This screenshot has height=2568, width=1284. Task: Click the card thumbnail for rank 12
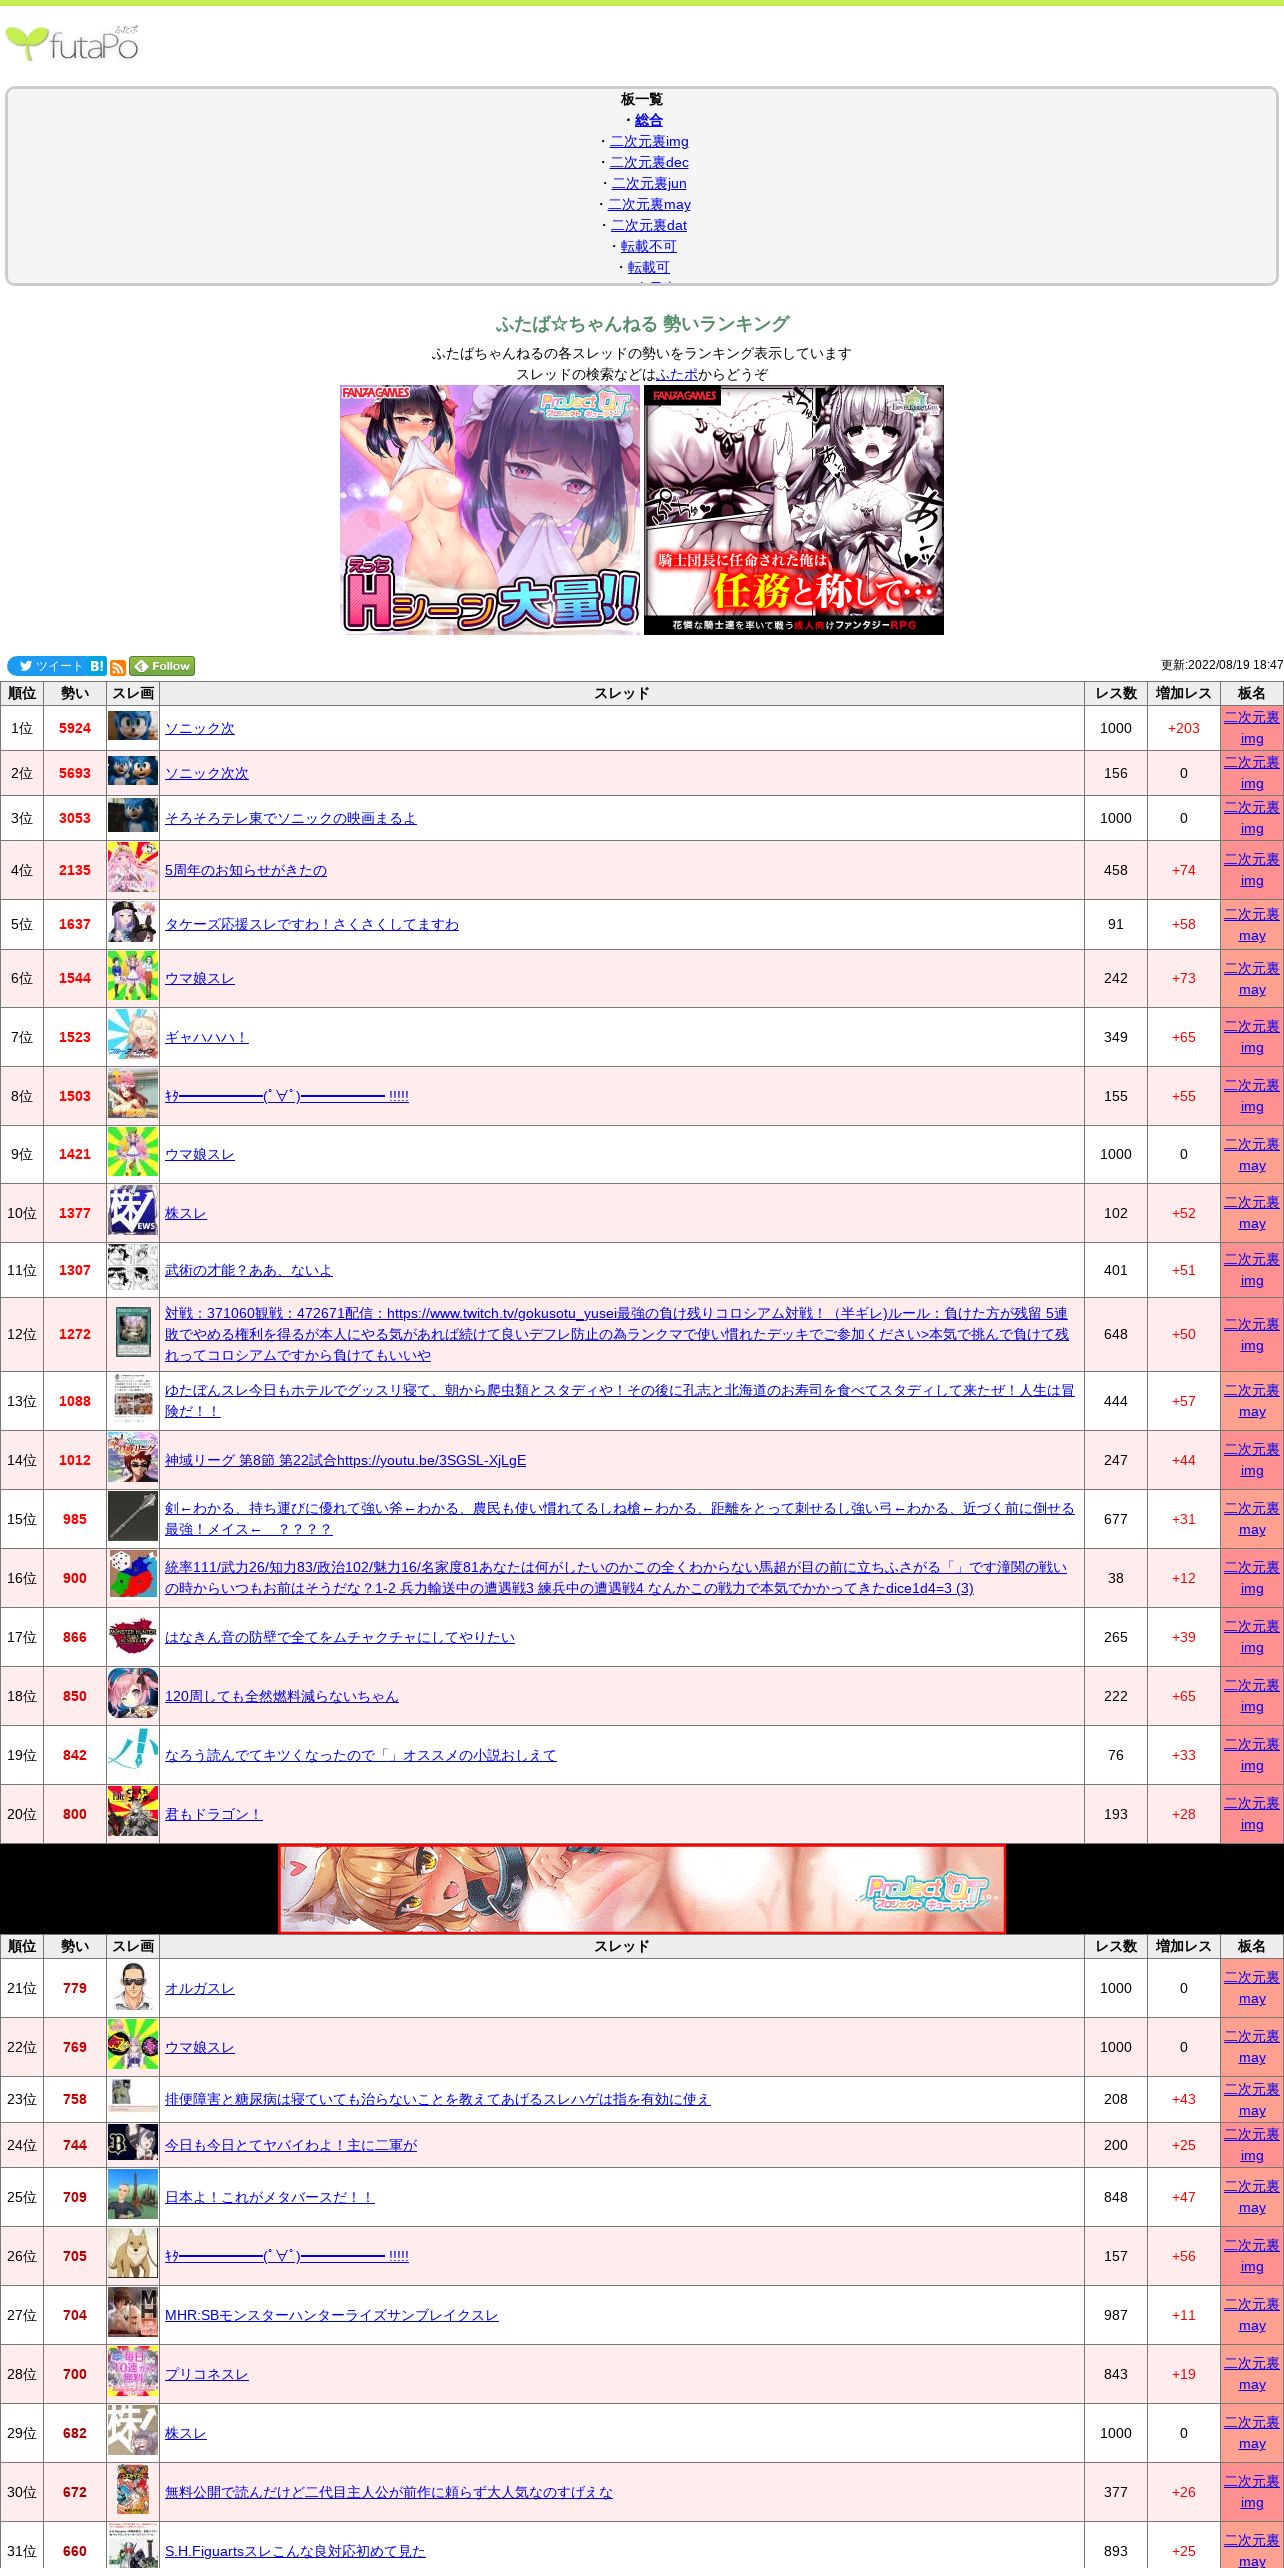coord(133,1332)
